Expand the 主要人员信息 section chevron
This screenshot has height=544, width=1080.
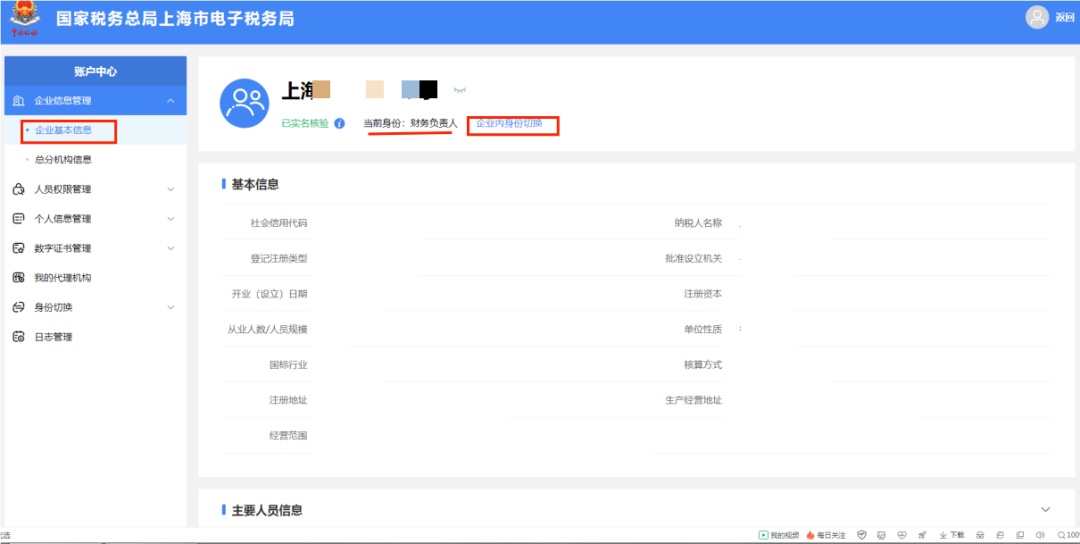point(1046,510)
